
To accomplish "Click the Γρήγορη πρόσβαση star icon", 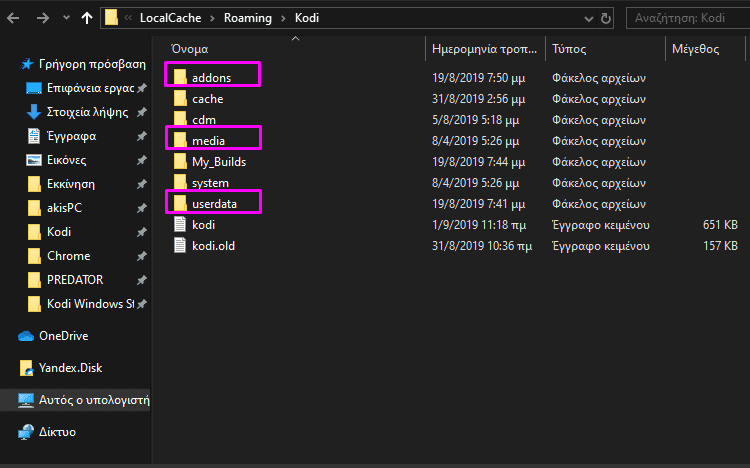I will coord(27,64).
